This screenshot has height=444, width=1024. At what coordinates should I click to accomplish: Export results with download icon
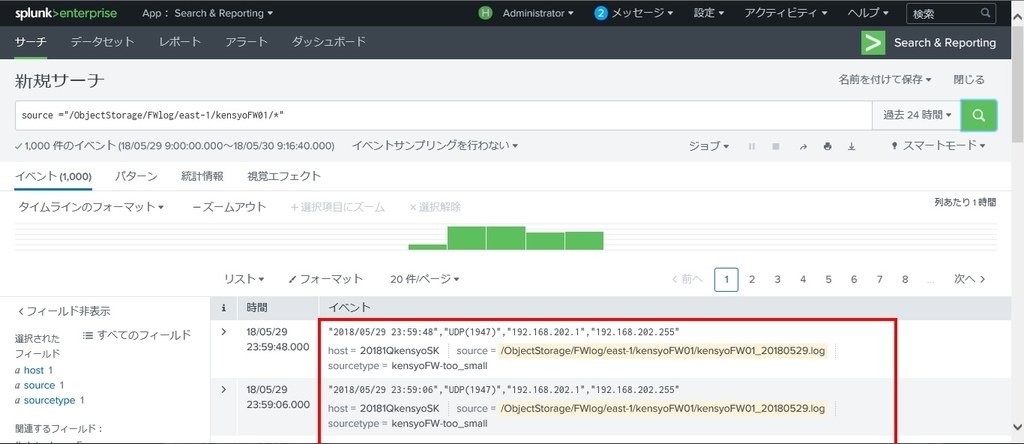coord(852,146)
